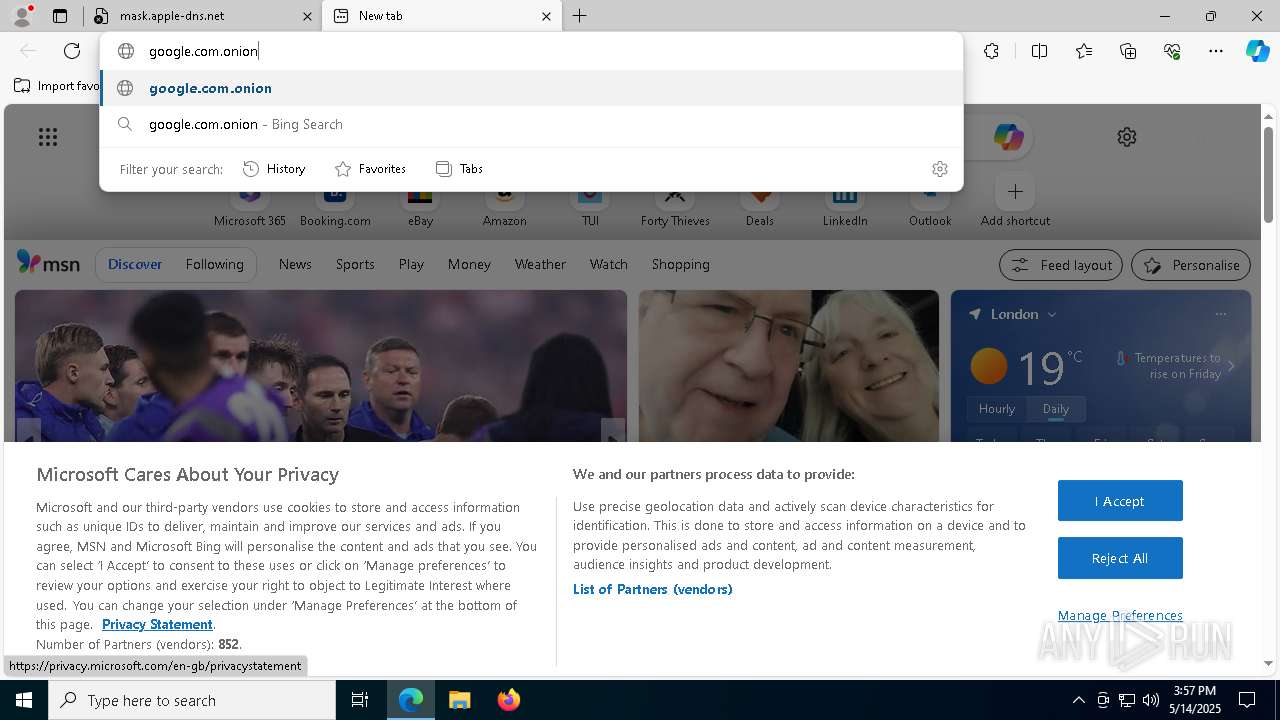
Task: Open the apps grid launcher
Action: point(48,137)
